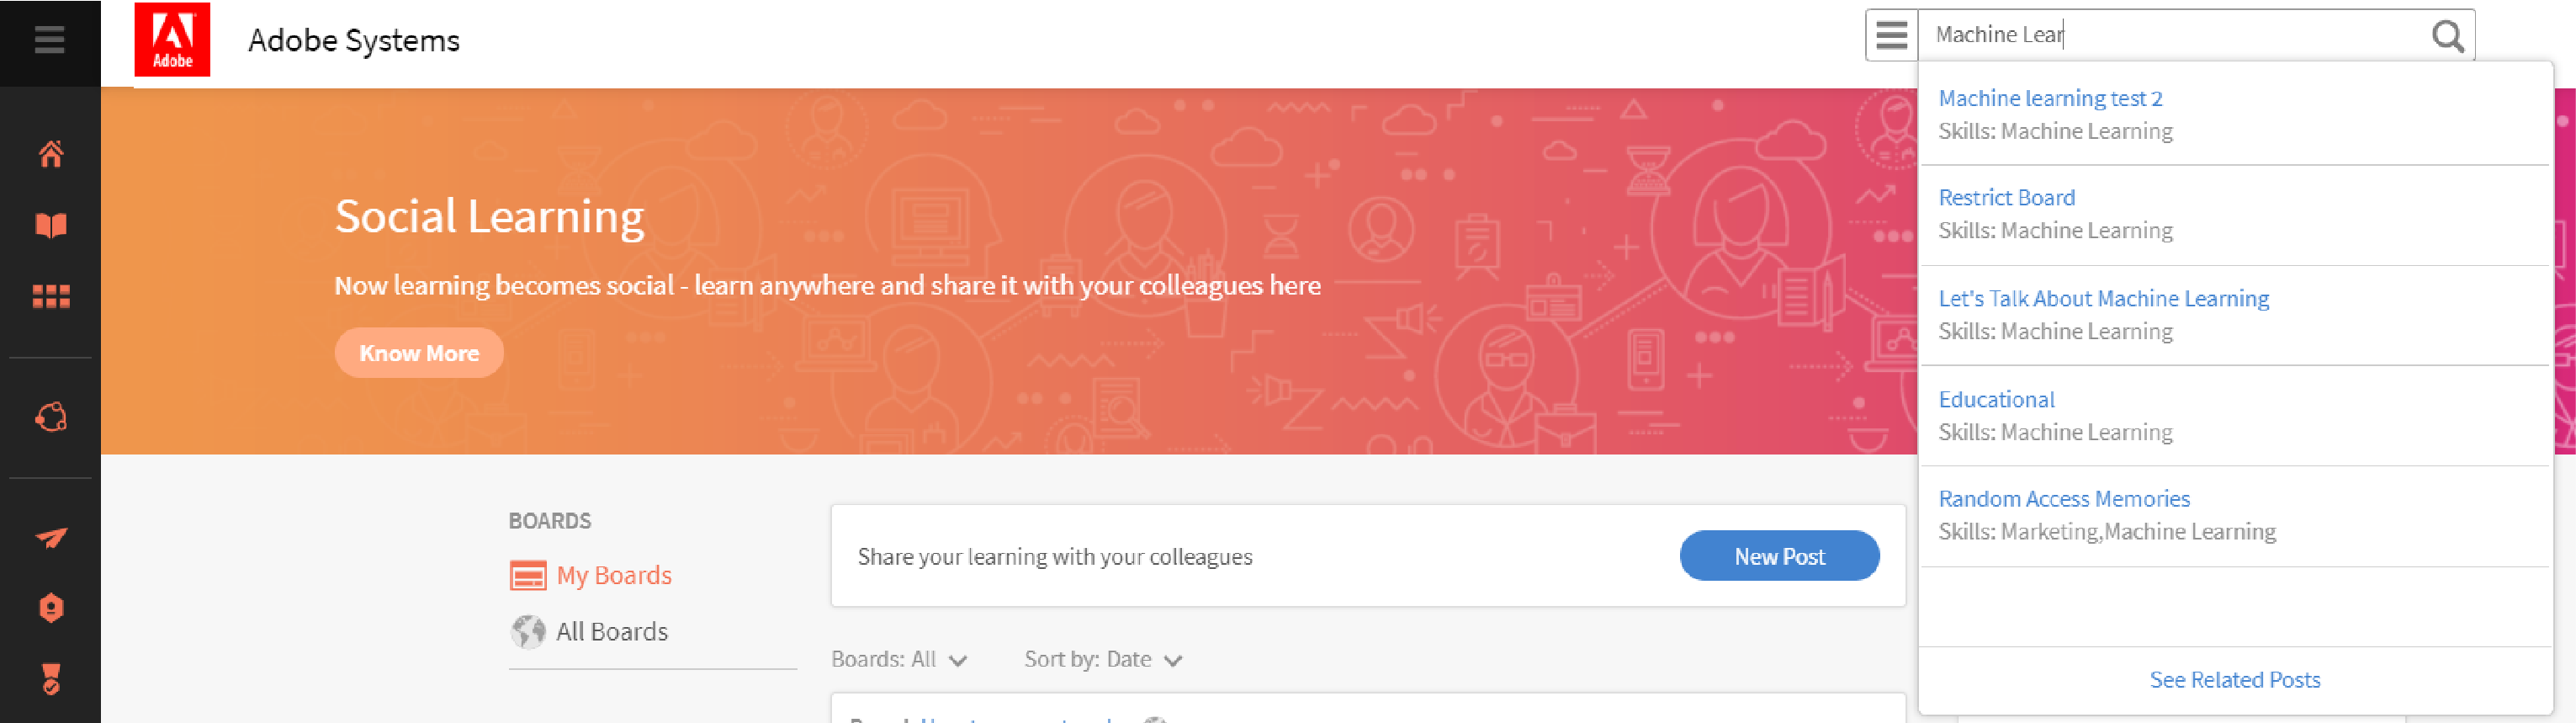Image resolution: width=2576 pixels, height=723 pixels.
Task: Open the search filter menu button
Action: click(x=1891, y=36)
